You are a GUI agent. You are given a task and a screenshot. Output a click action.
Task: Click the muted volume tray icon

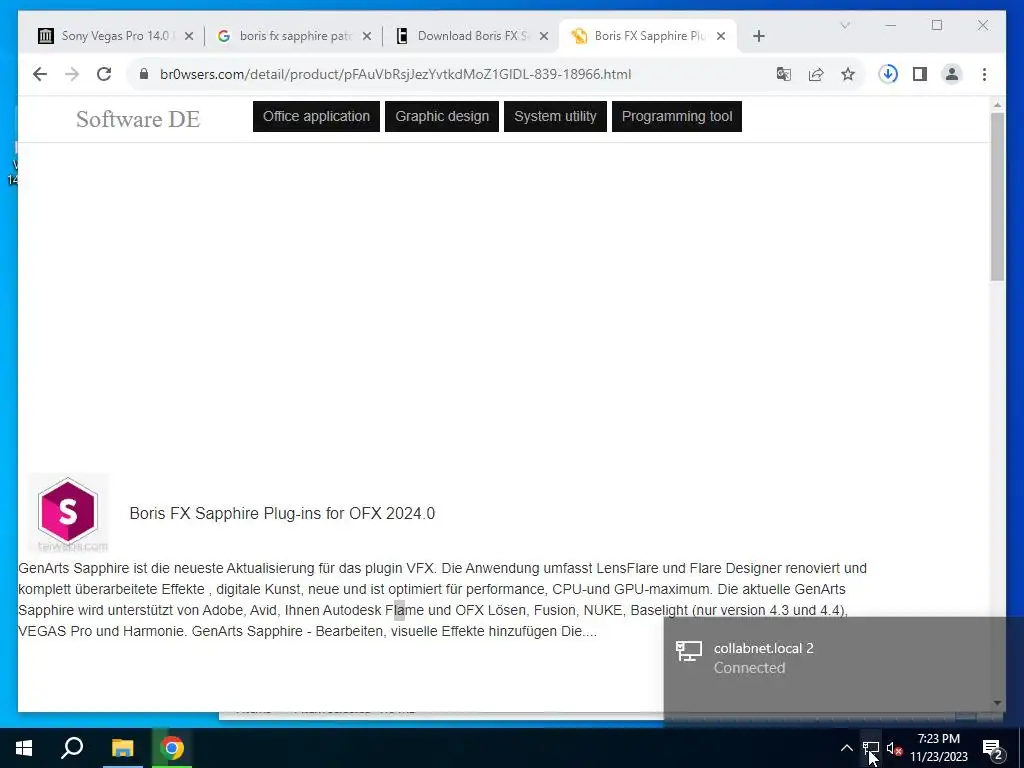pyautogui.click(x=894, y=748)
